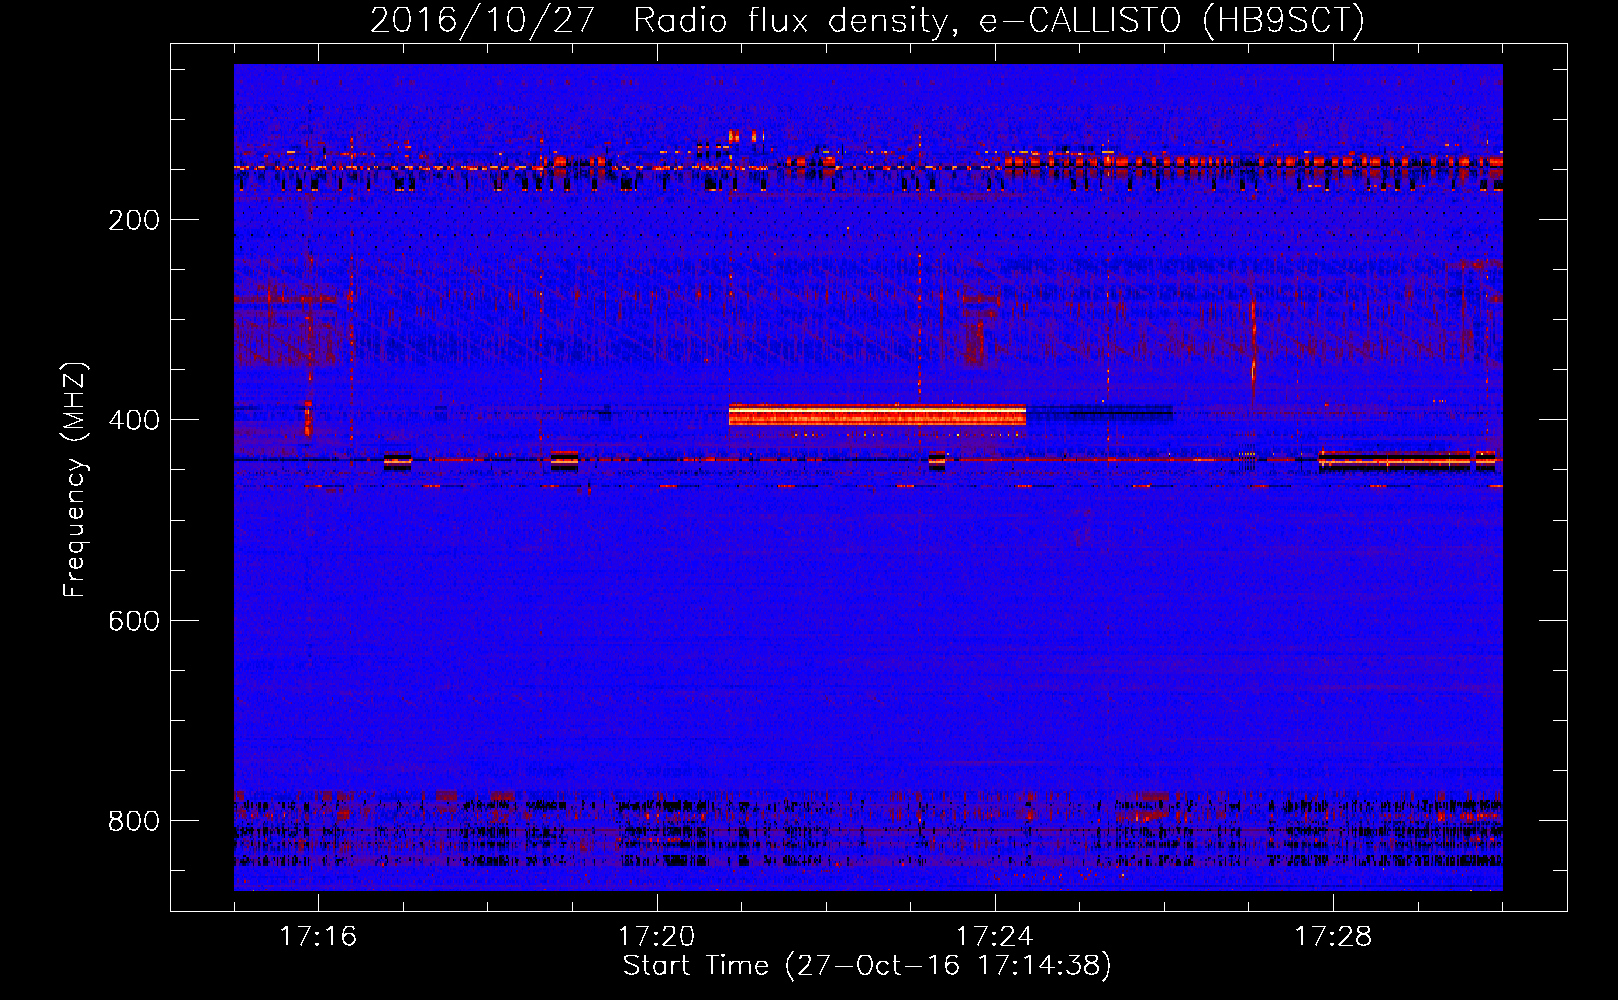Click the 400 frequency tick label
The height and width of the screenshot is (1000, 1618).
pyautogui.click(x=134, y=420)
